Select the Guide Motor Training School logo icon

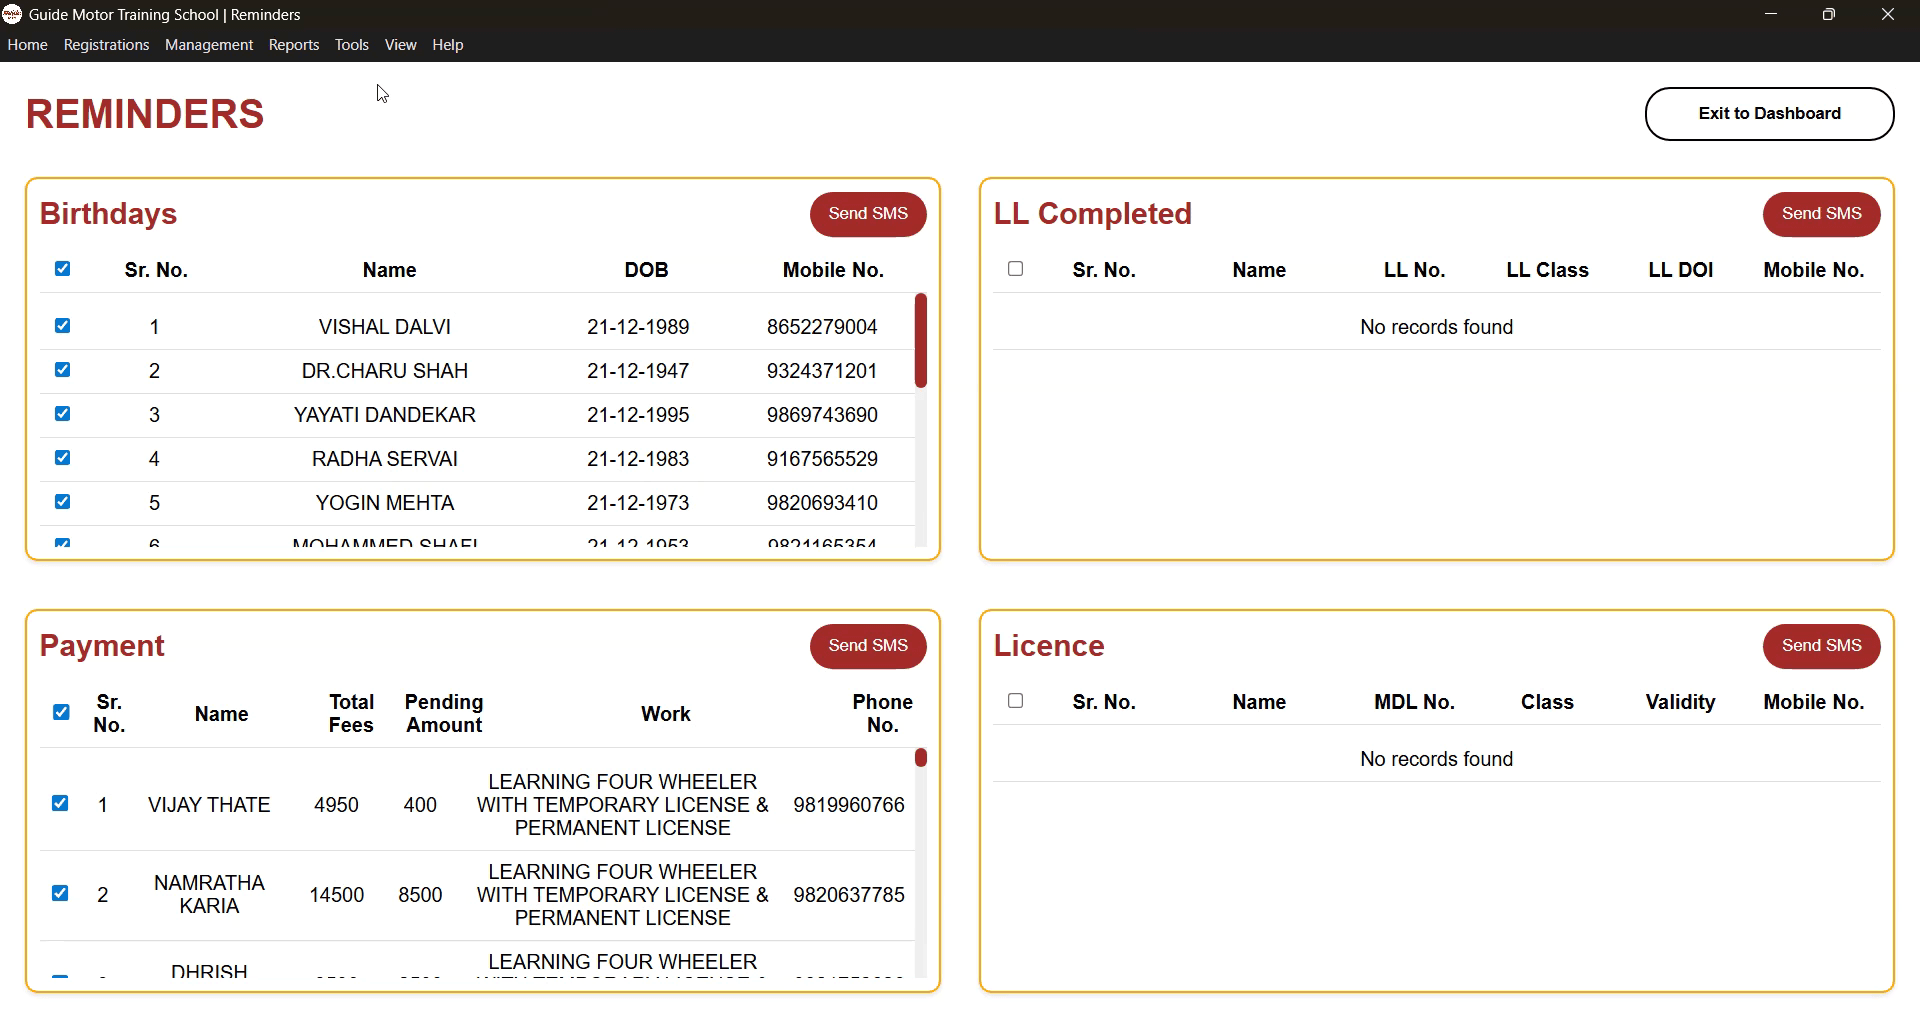pyautogui.click(x=12, y=14)
